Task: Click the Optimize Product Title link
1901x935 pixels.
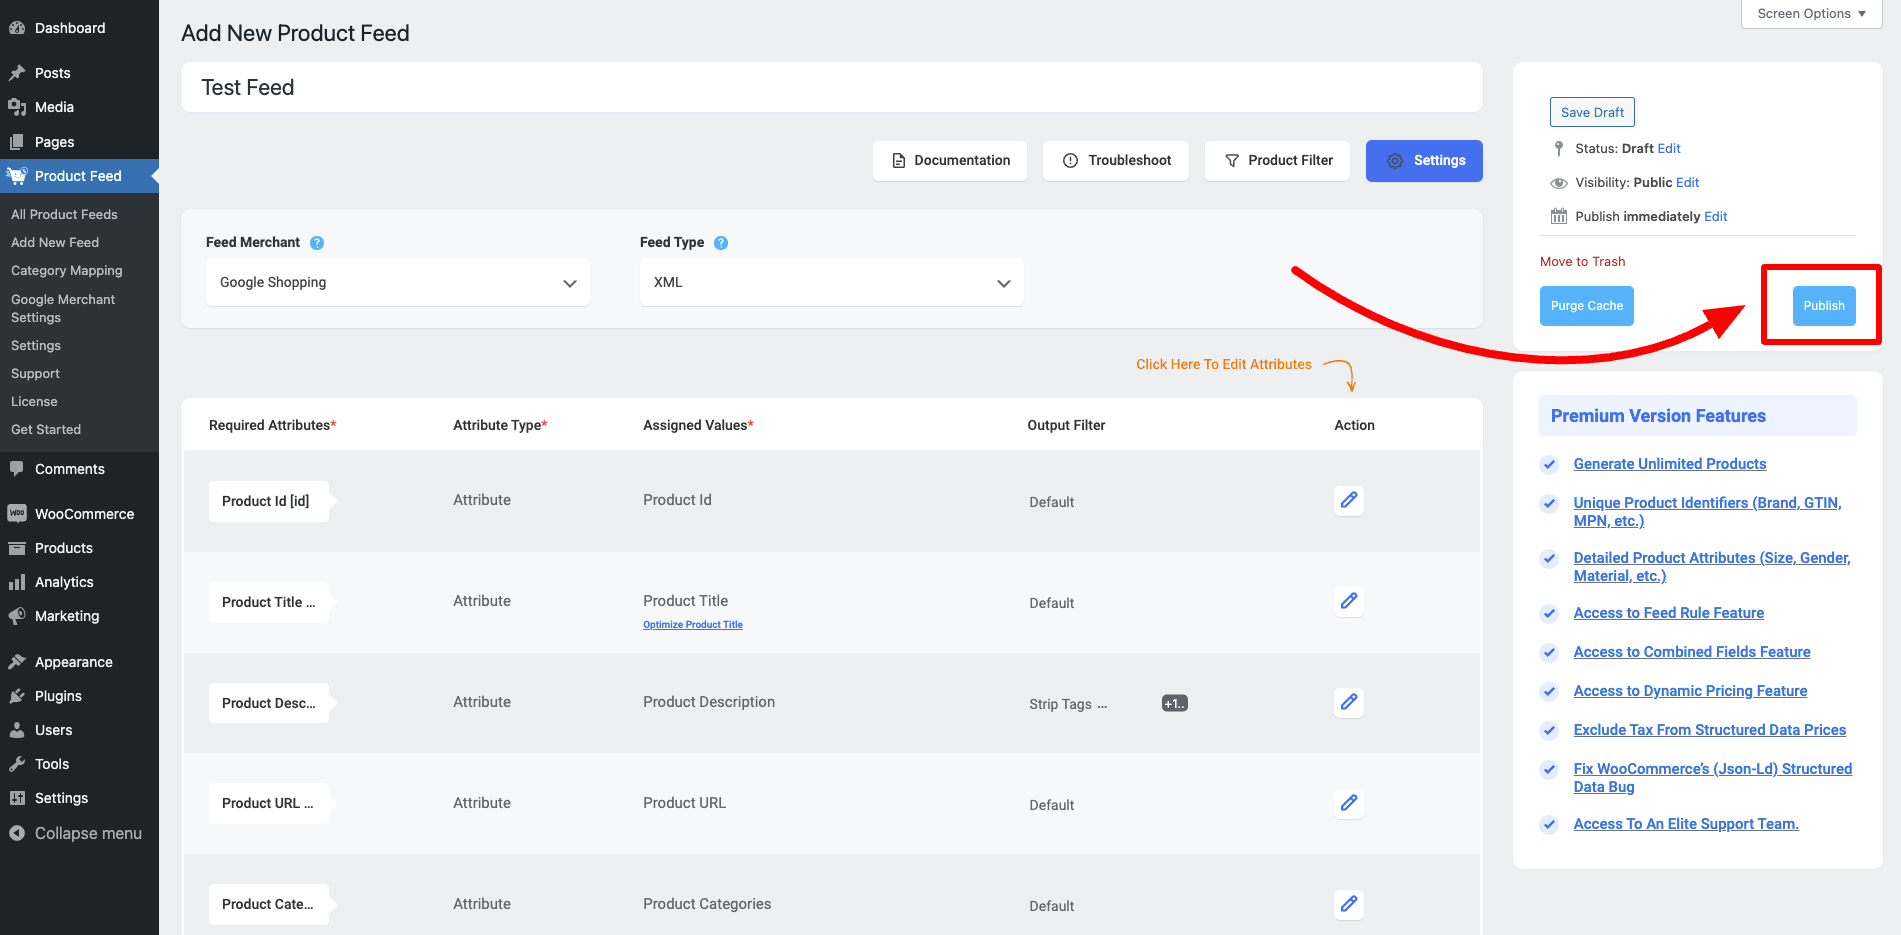Action: pyautogui.click(x=693, y=624)
